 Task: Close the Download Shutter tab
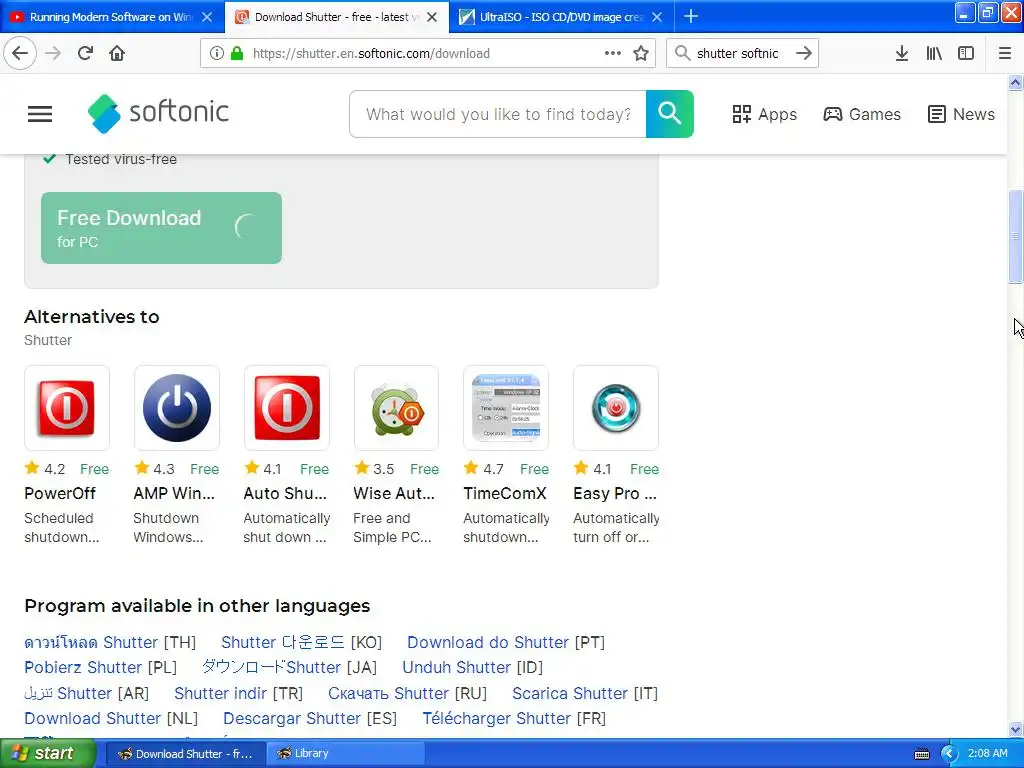pyautogui.click(x=432, y=17)
